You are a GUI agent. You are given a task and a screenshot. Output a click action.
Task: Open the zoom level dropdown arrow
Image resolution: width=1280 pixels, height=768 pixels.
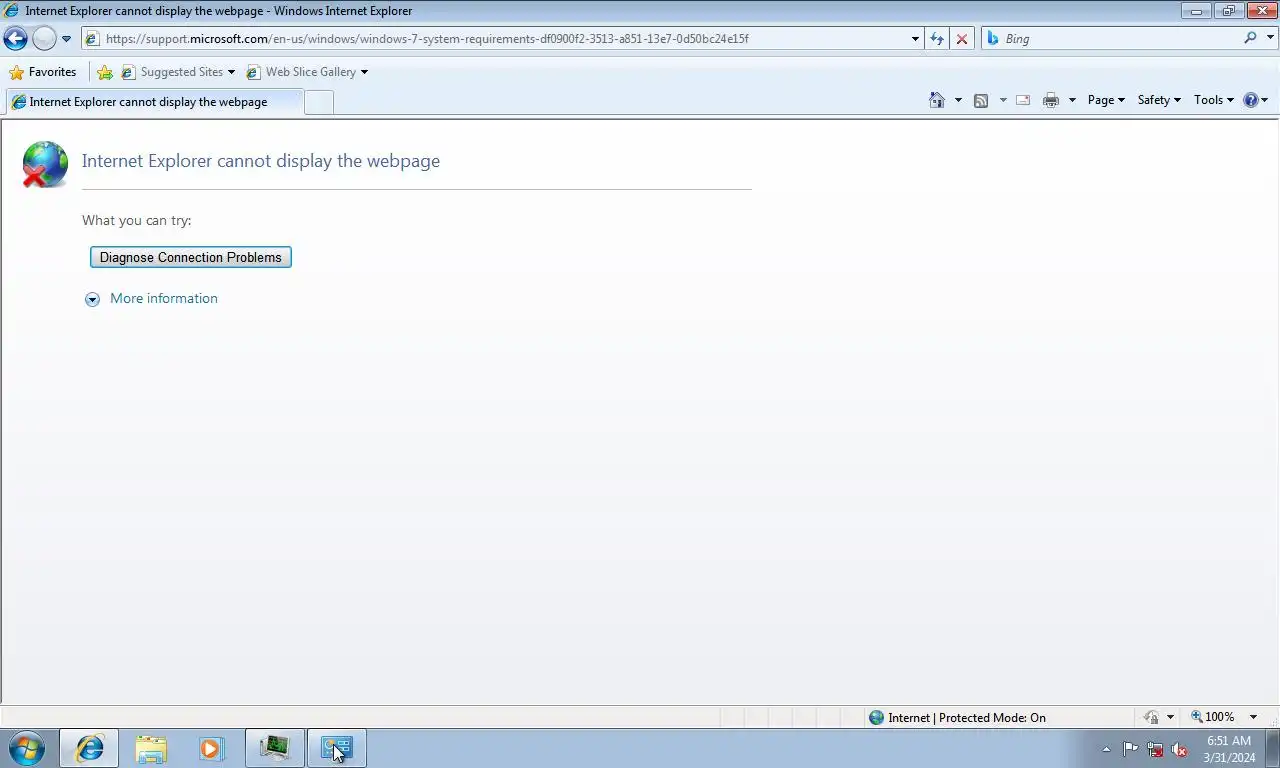coord(1253,717)
